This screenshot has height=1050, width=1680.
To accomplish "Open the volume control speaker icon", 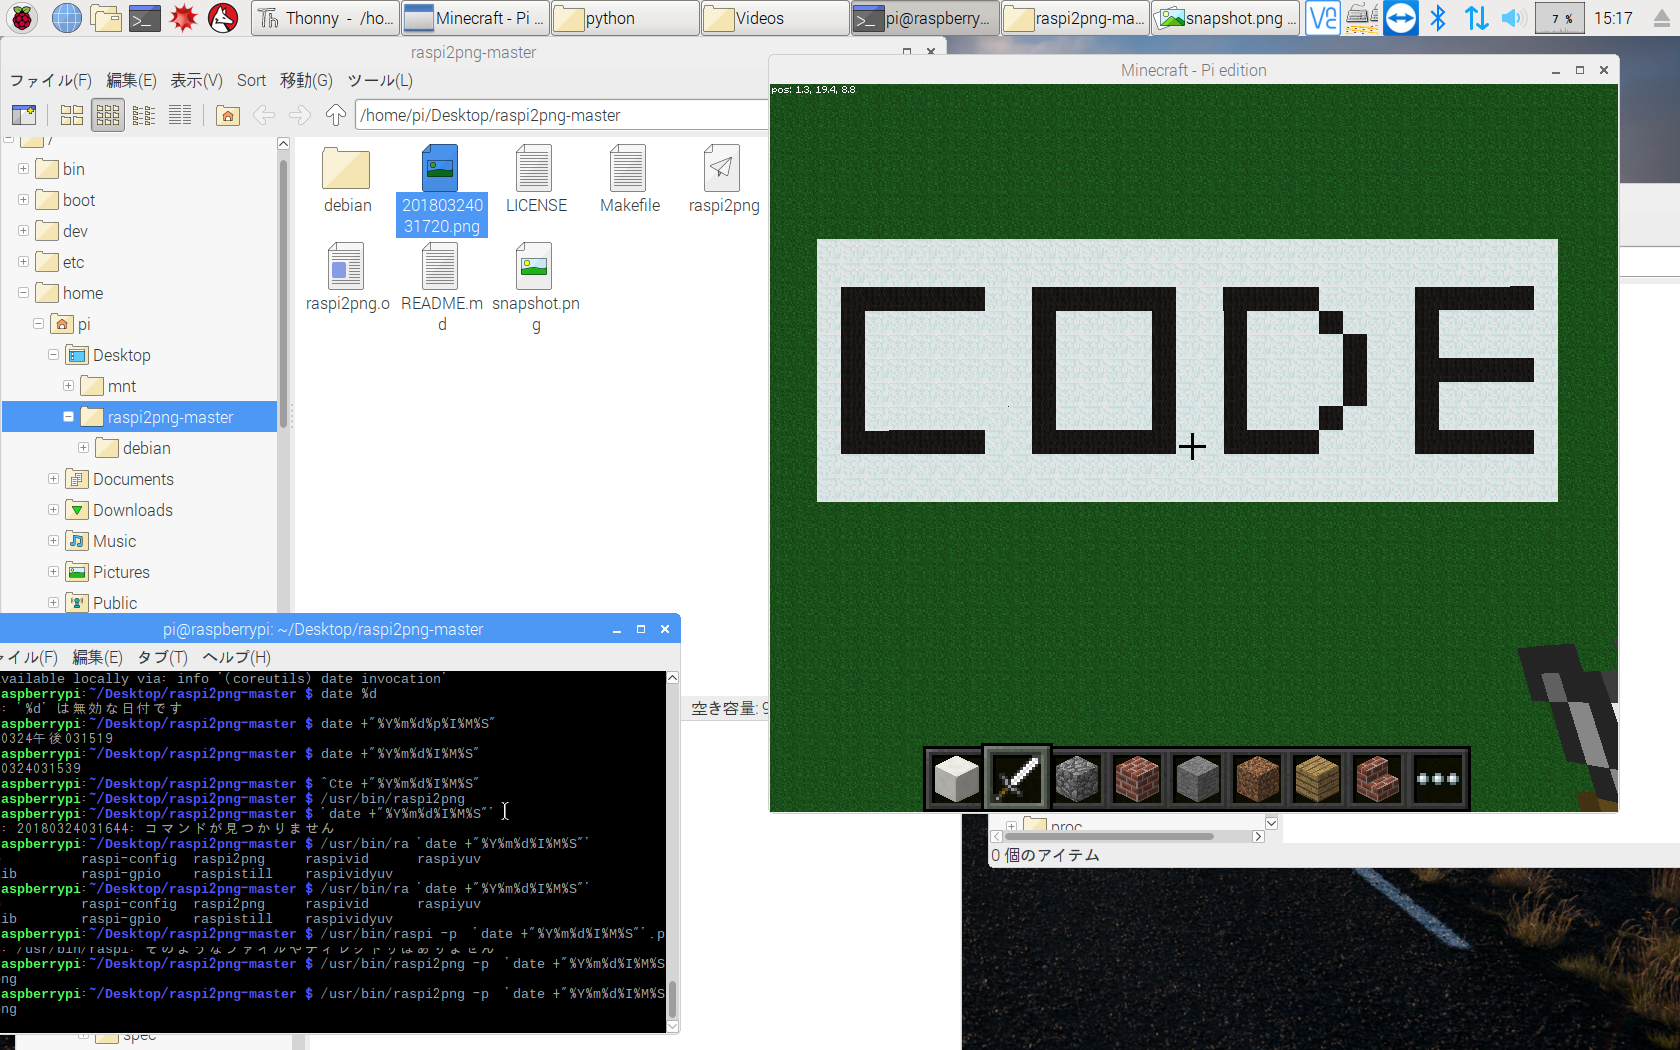I will (x=1513, y=18).
